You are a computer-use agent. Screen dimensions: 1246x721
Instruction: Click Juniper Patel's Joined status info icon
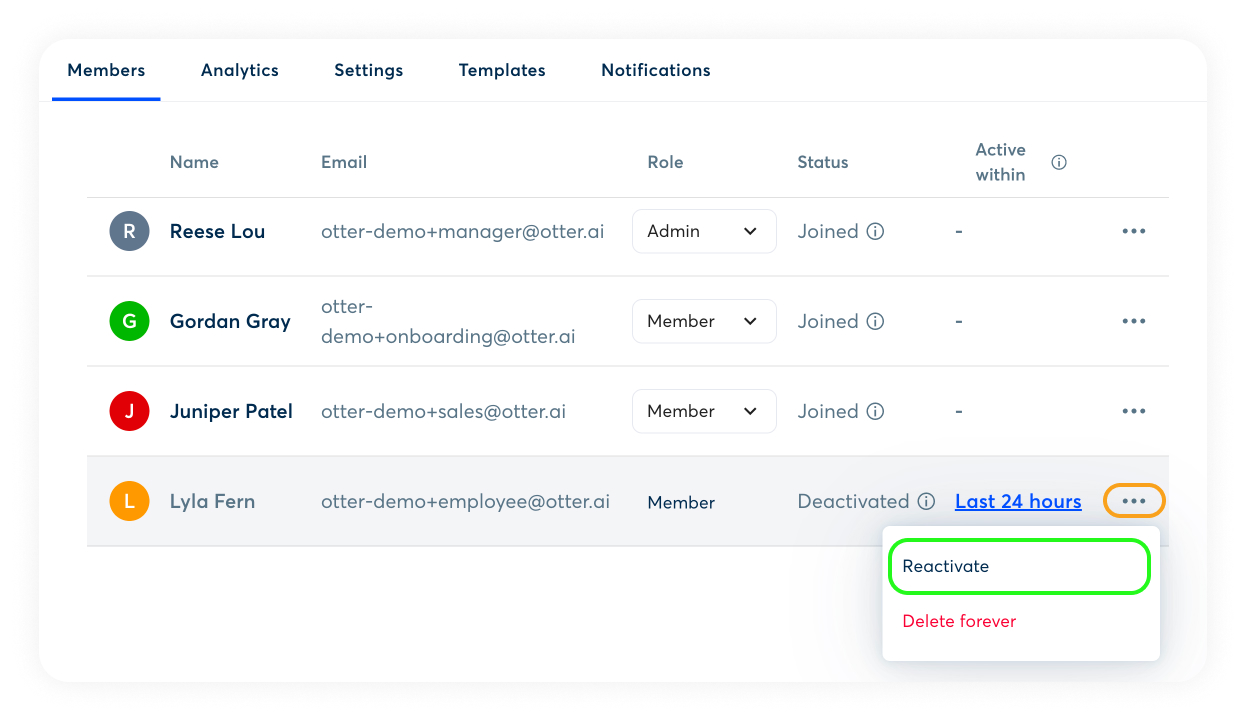(x=875, y=412)
